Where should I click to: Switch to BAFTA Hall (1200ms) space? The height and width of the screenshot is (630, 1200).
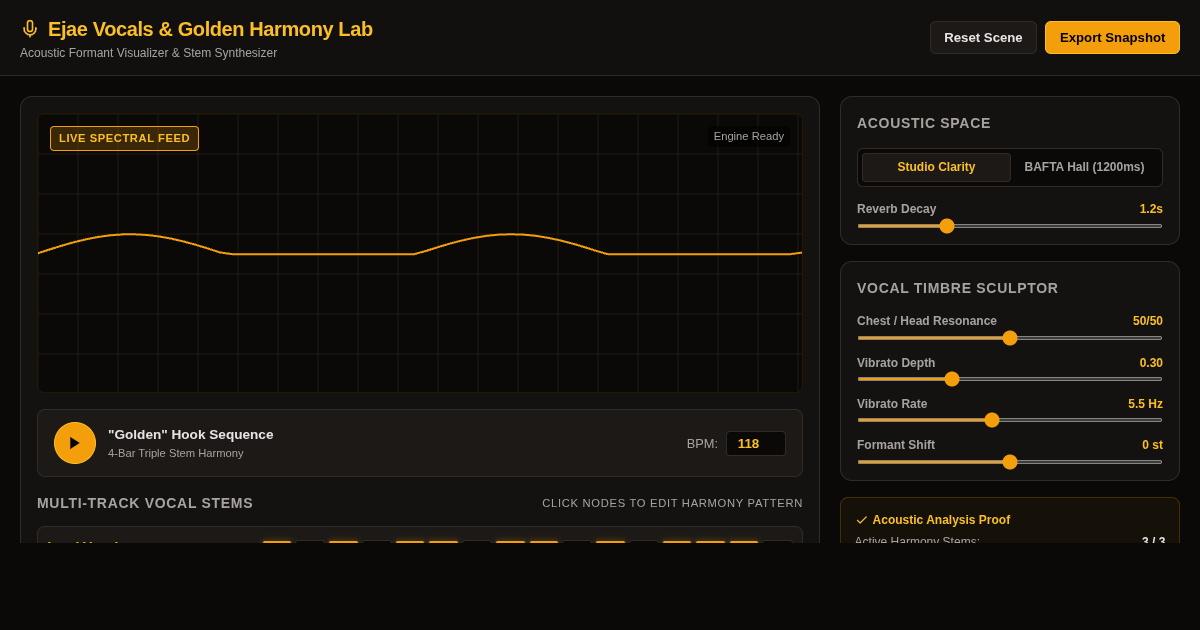coord(1084,167)
